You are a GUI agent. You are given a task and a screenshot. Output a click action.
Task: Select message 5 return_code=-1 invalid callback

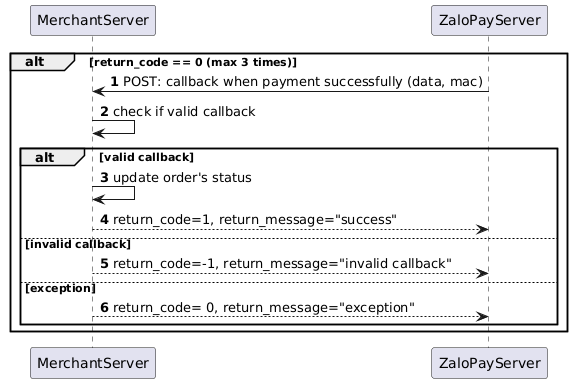click(276, 264)
